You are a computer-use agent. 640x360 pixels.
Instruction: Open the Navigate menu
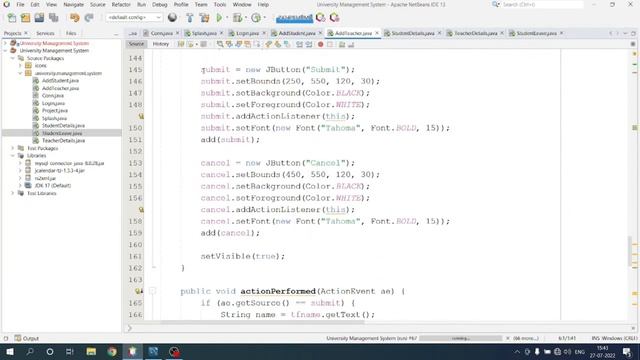(x=73, y=4)
